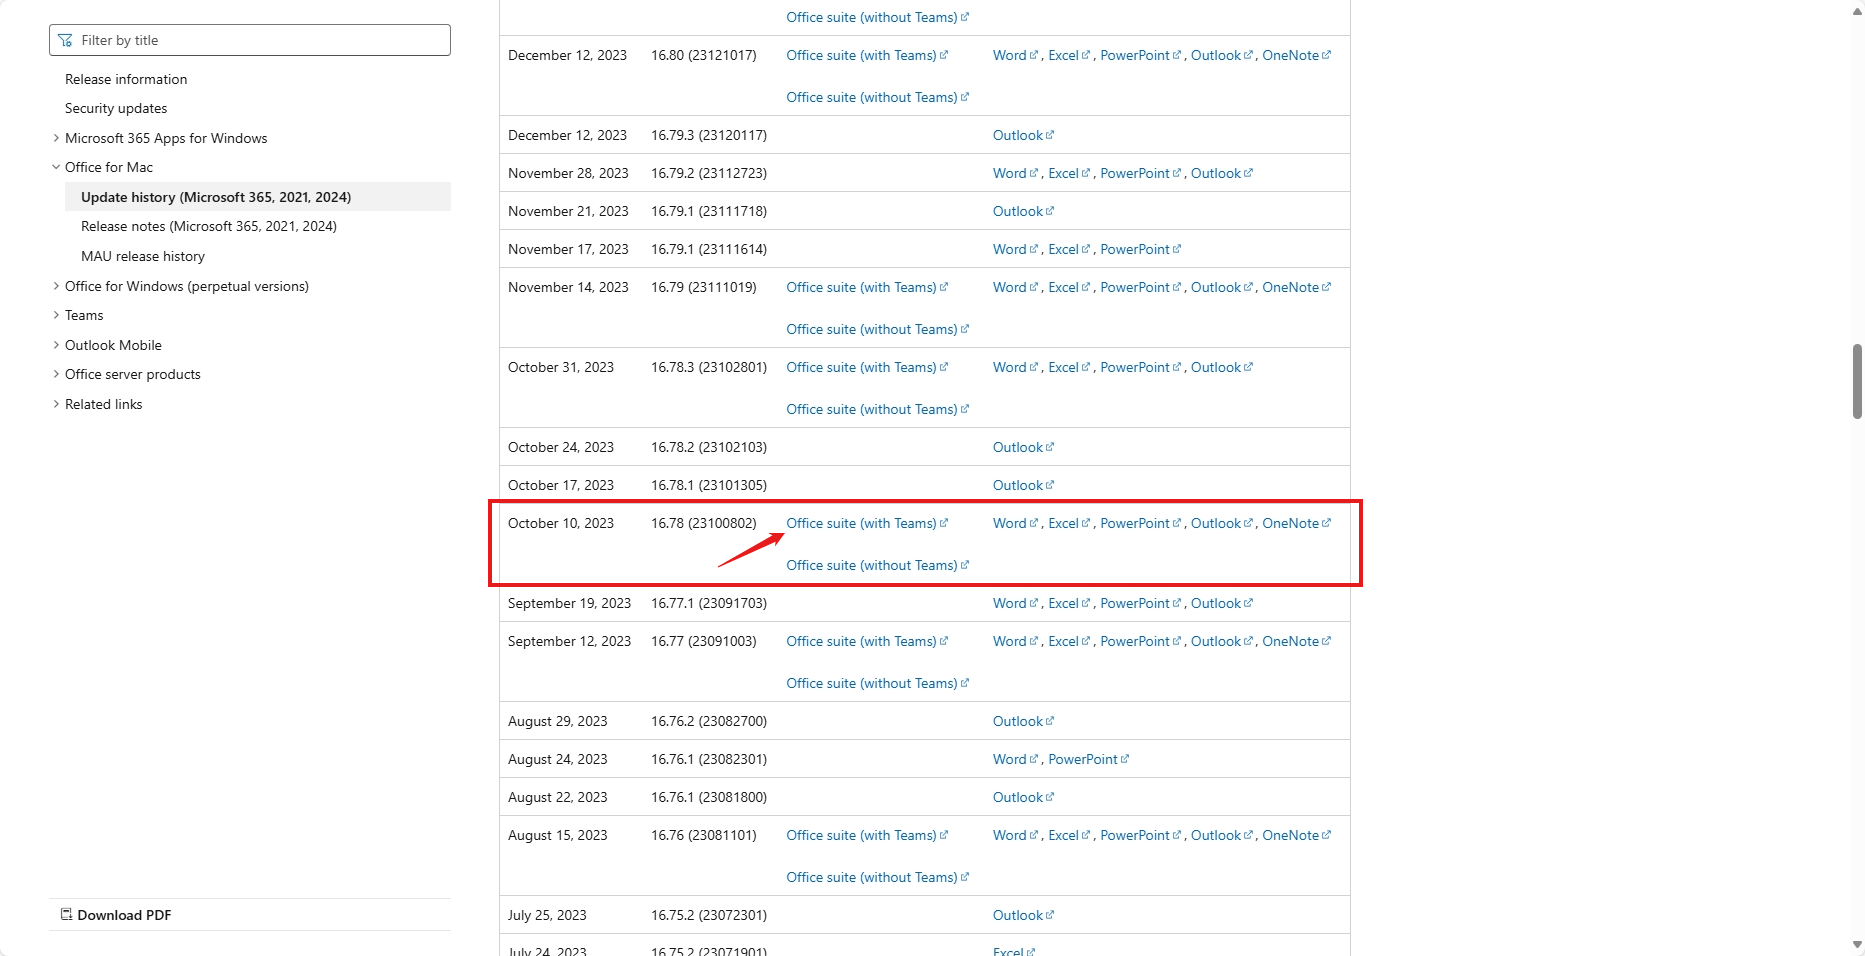Download Outlook for November 28, 2023
The height and width of the screenshot is (956, 1865).
(x=1221, y=173)
